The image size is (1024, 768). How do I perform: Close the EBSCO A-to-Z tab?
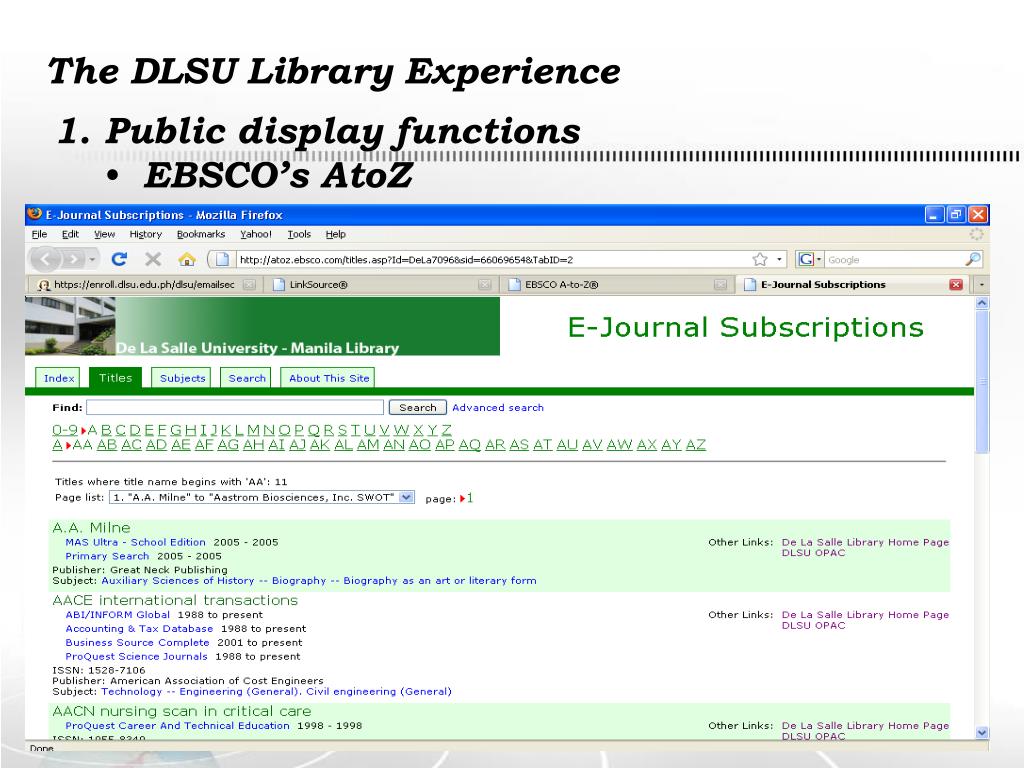coord(720,285)
